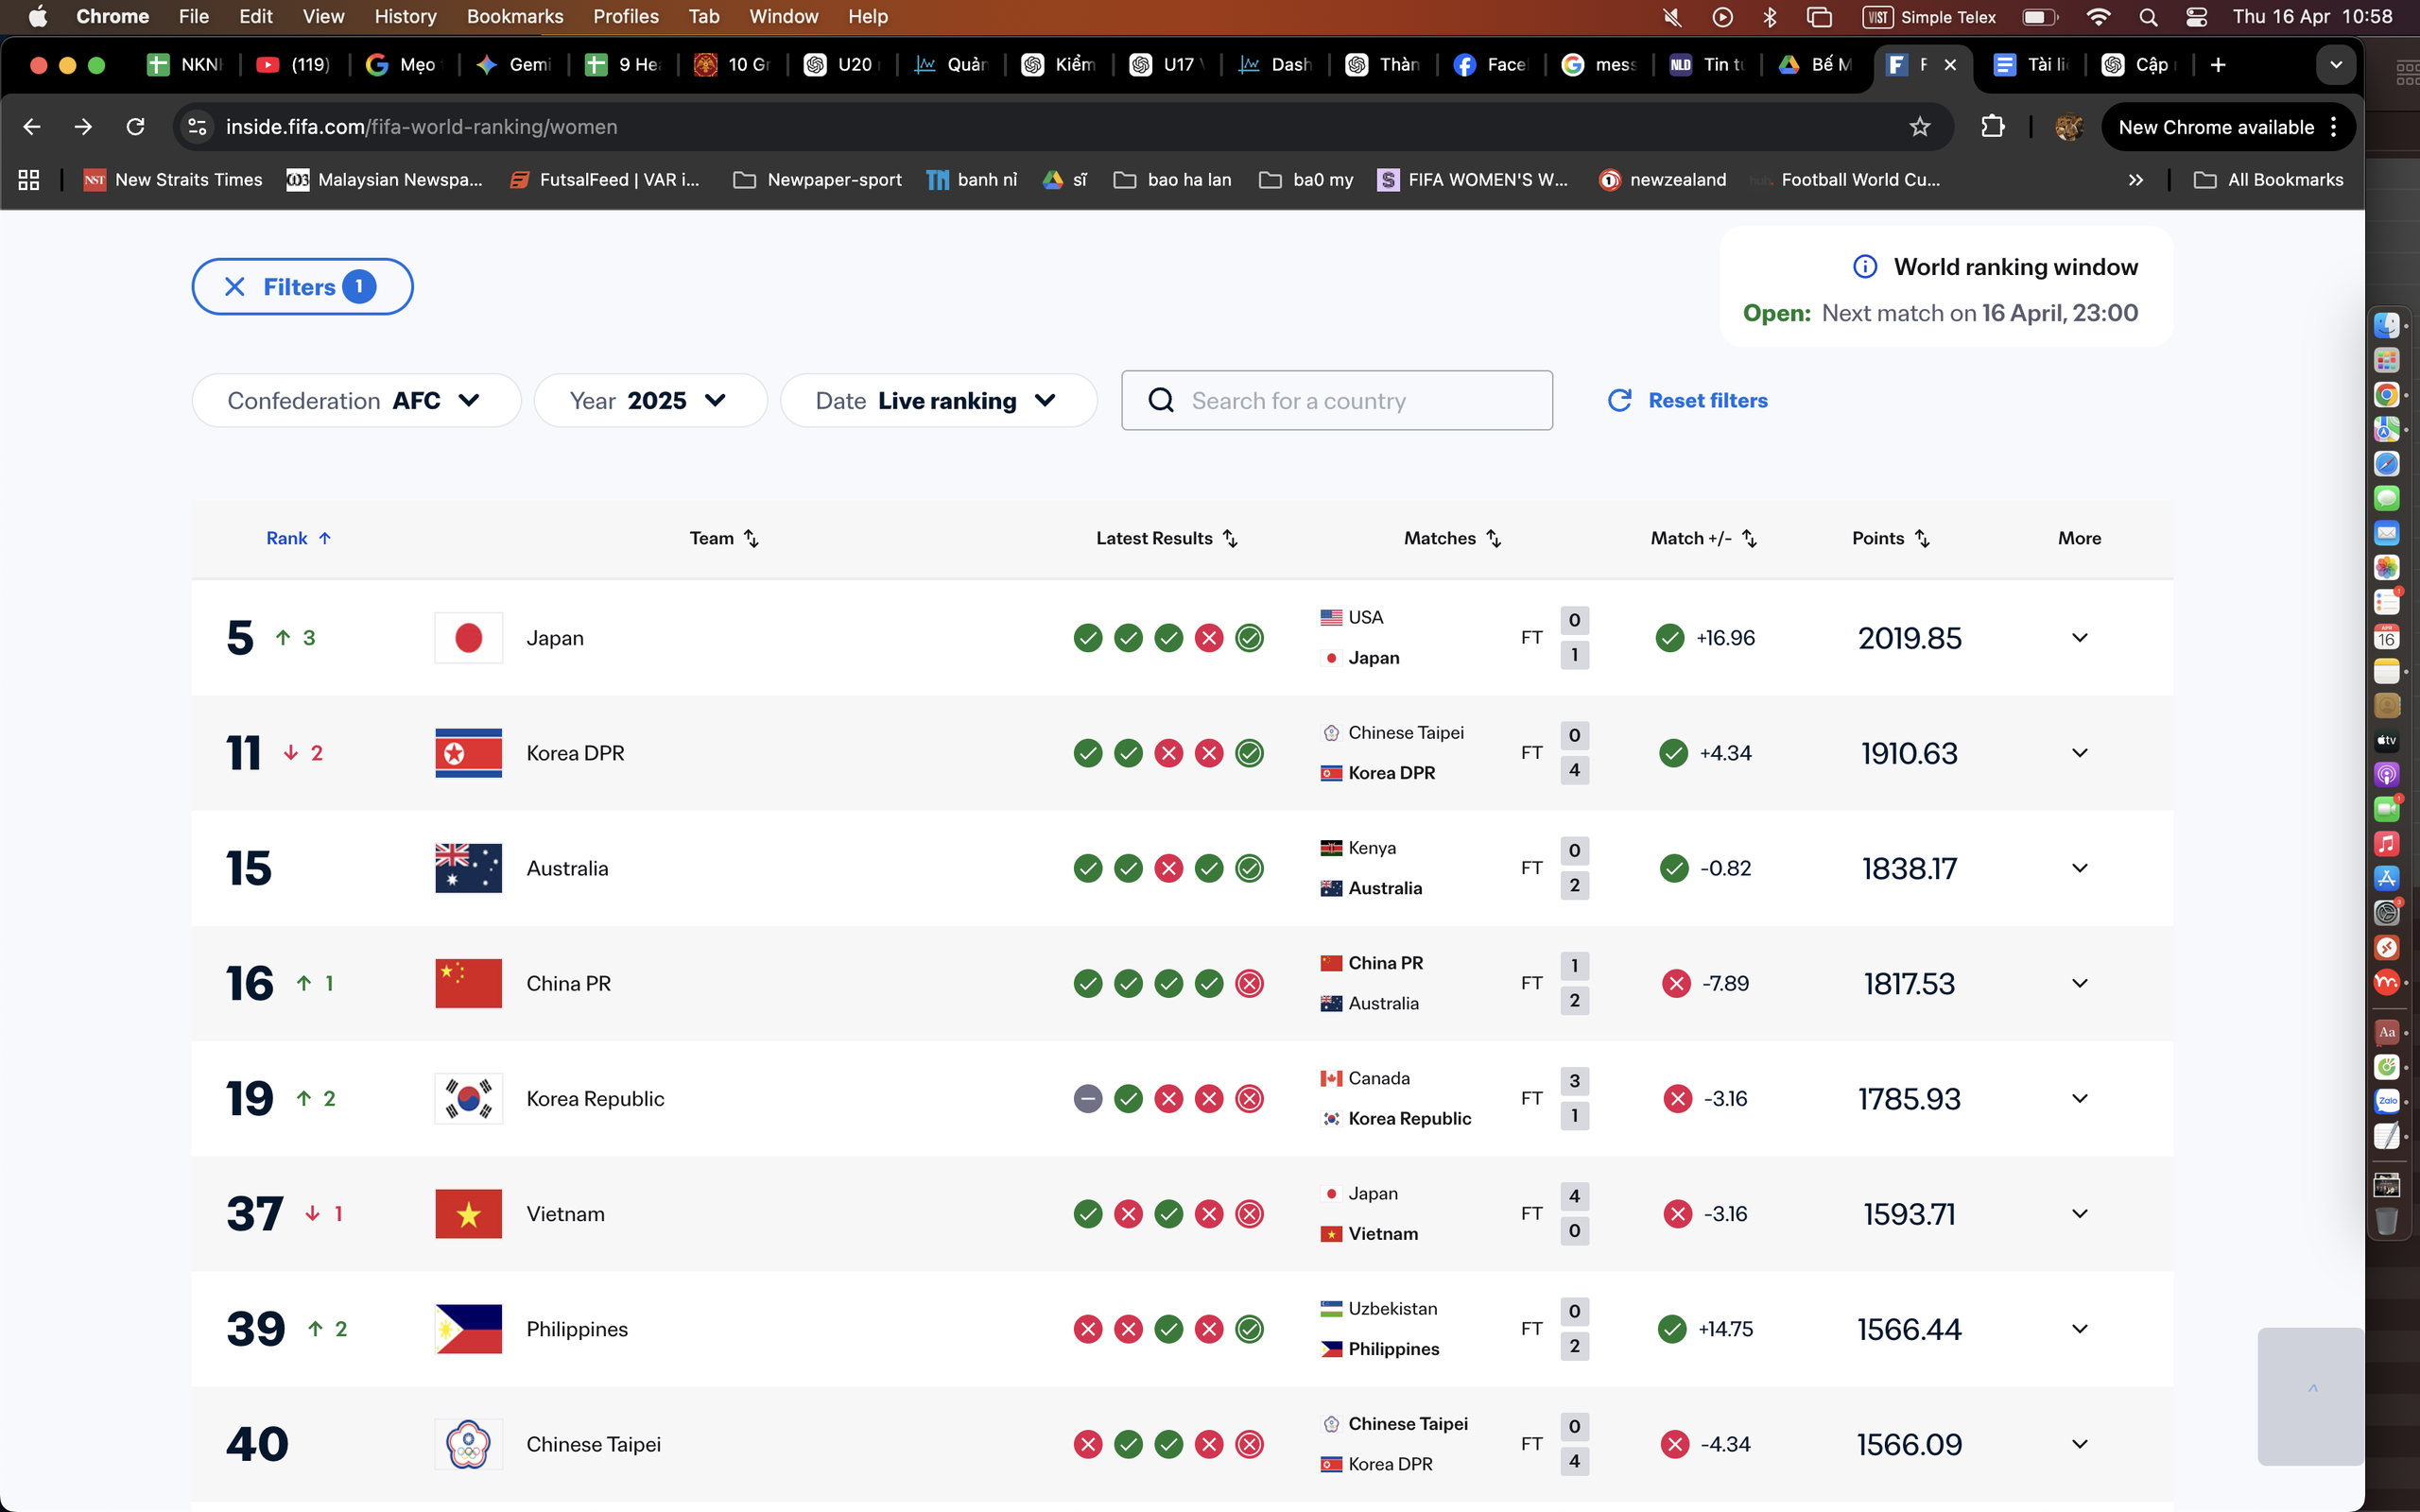
Task: Click the info icon in World ranking window
Action: coord(1866,266)
